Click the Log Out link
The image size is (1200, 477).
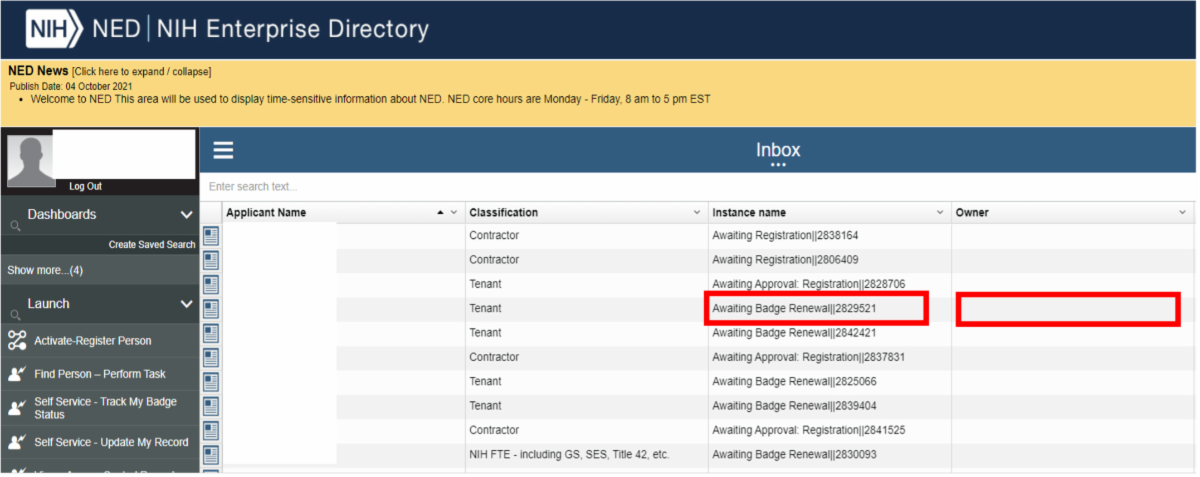85,187
